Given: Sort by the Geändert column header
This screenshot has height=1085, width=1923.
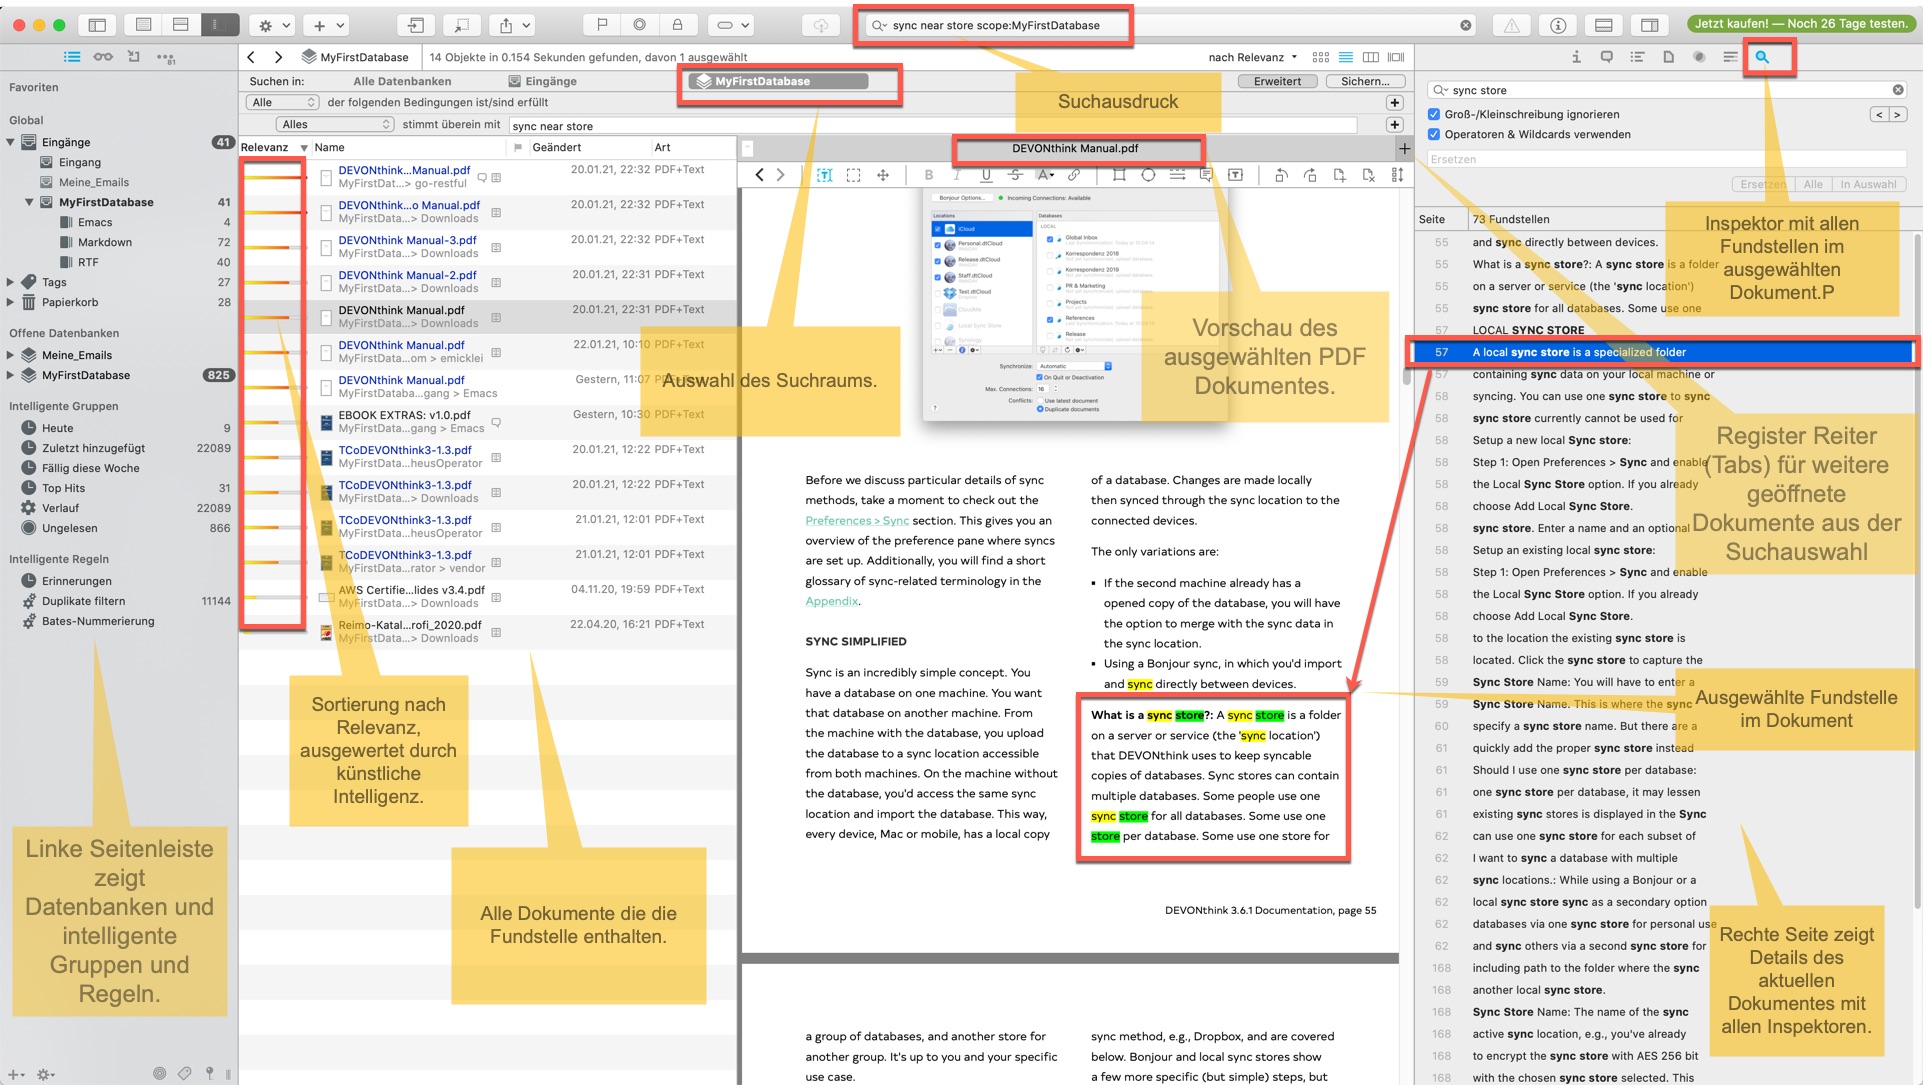Looking at the screenshot, I should [x=557, y=147].
